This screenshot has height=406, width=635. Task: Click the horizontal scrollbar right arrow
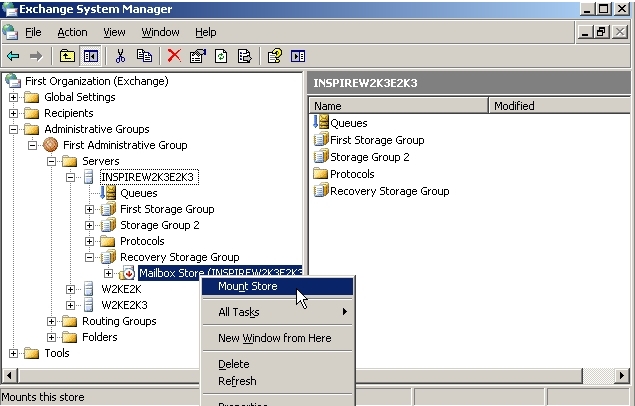622,376
